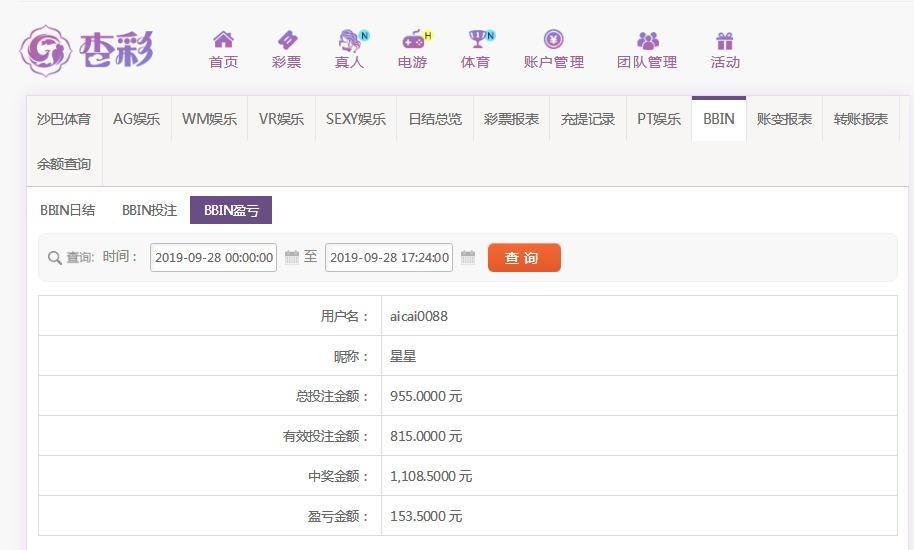Open the start date calendar icon
Viewport: 914px width, 550px height.
291,257
